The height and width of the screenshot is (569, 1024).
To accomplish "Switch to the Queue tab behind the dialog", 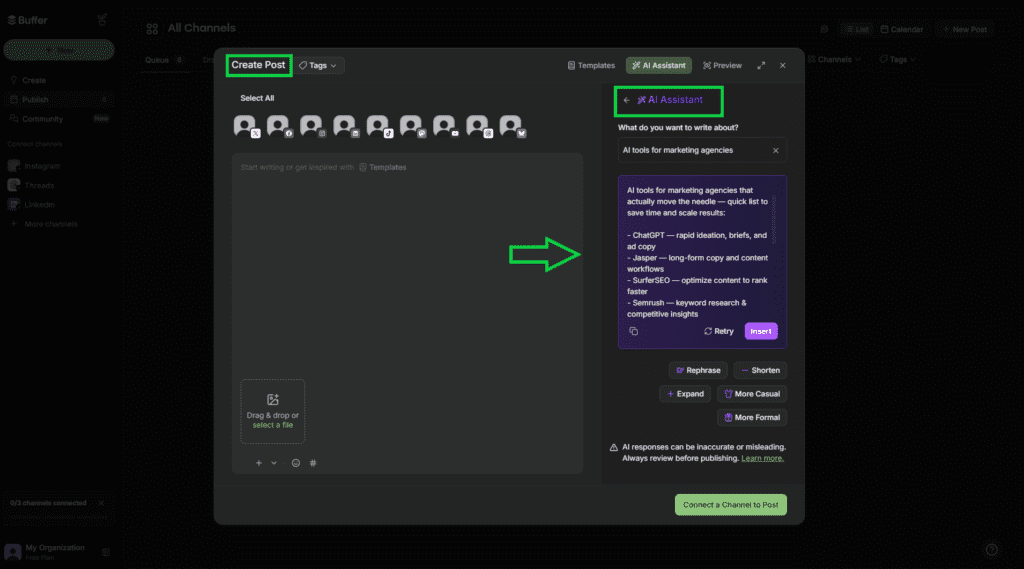I will coord(164,59).
